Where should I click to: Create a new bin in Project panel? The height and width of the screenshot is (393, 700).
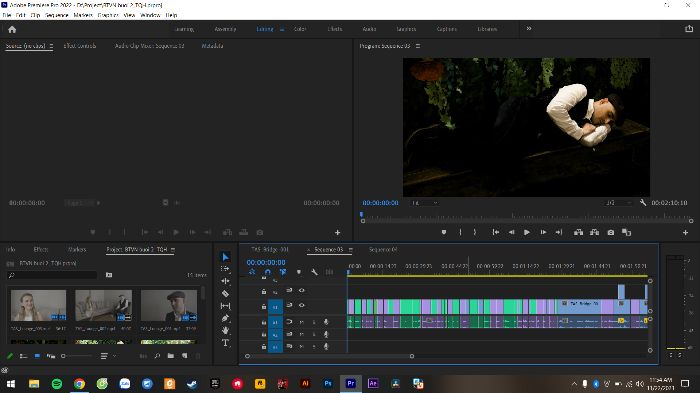(x=171, y=356)
